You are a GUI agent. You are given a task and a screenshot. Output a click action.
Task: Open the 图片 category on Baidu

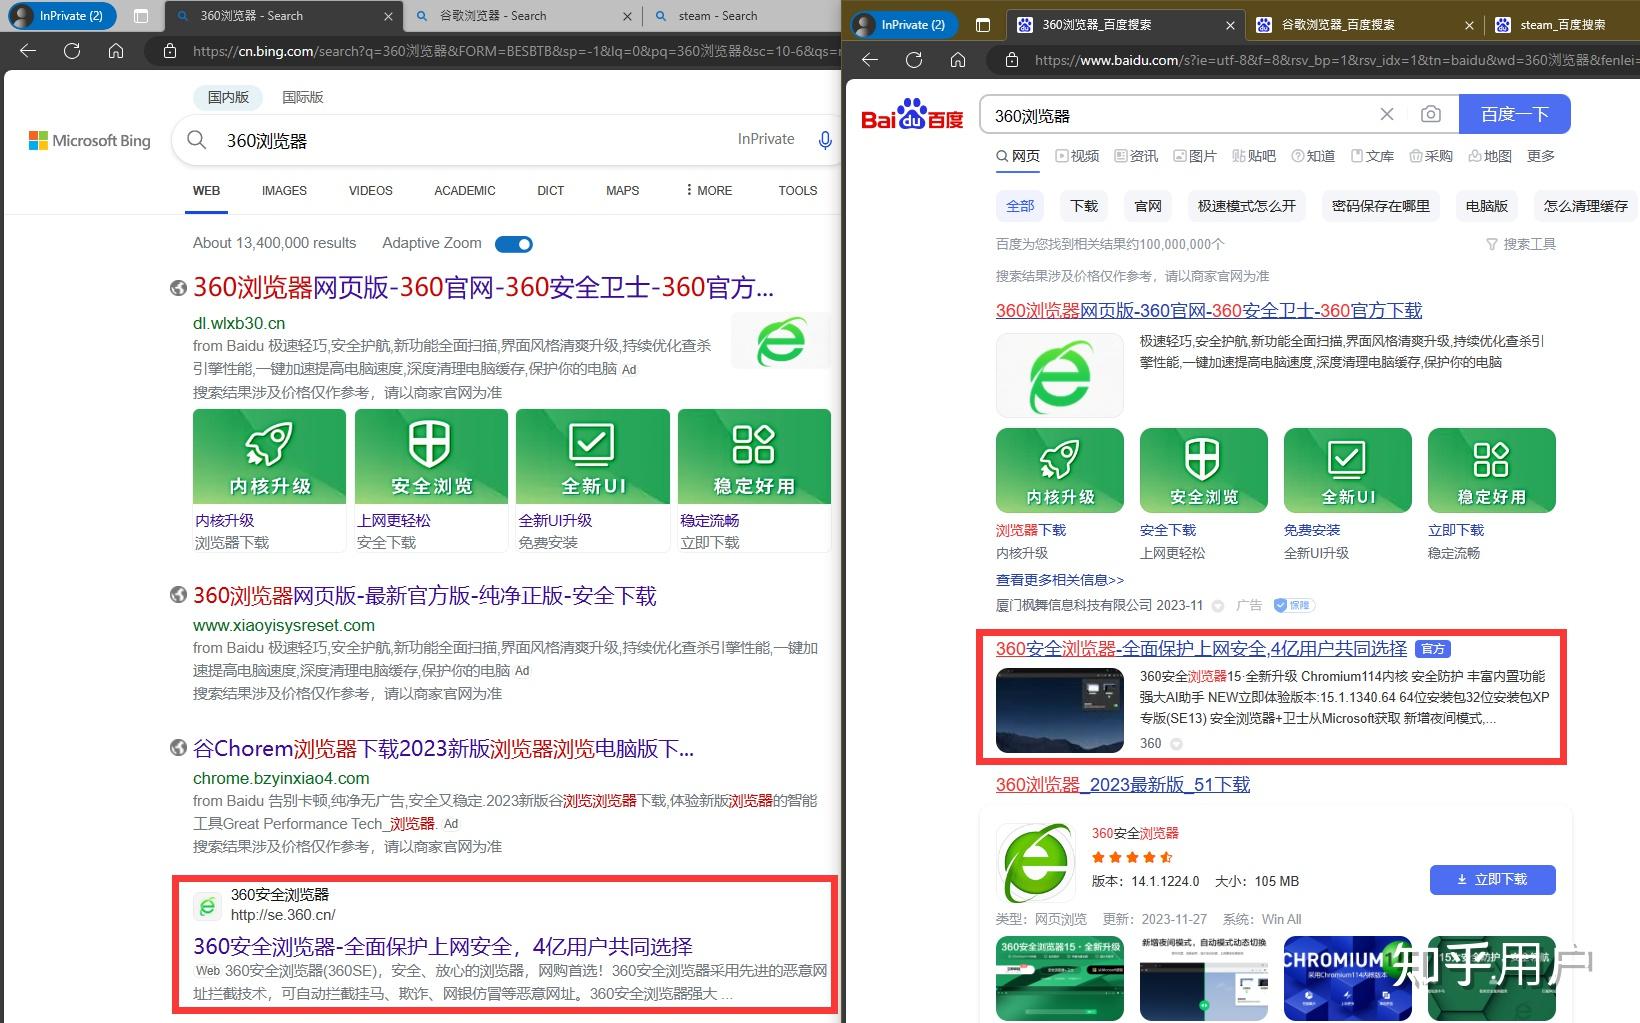point(1195,156)
